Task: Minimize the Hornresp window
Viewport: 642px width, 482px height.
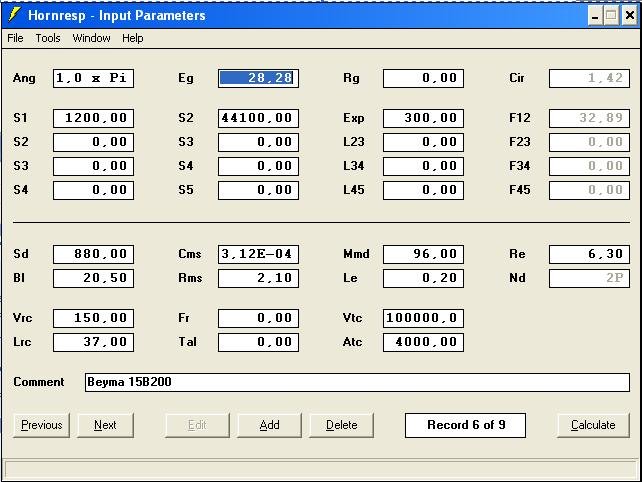Action: pos(595,16)
